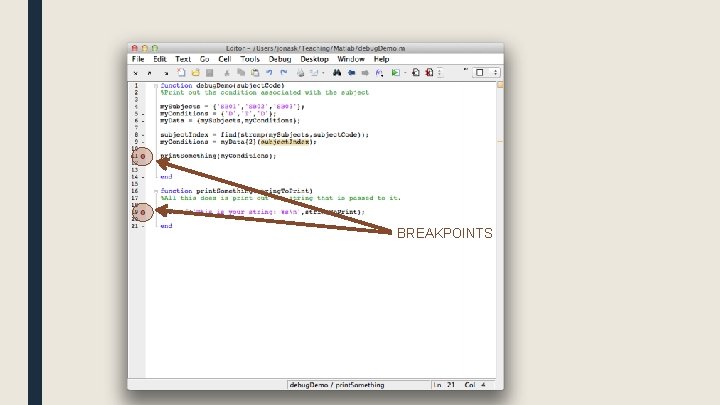
Task: Go forward with the gray forward arrow
Action: (365, 73)
